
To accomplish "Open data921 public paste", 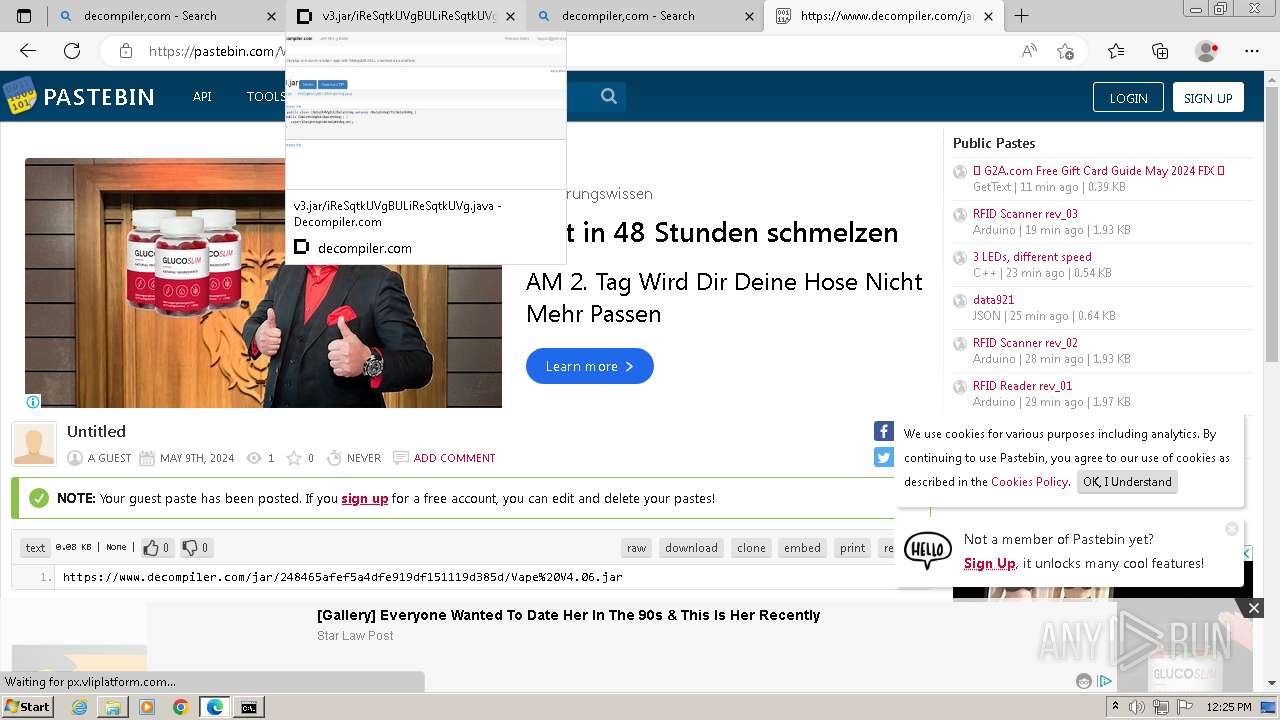I will pos(993,300).
